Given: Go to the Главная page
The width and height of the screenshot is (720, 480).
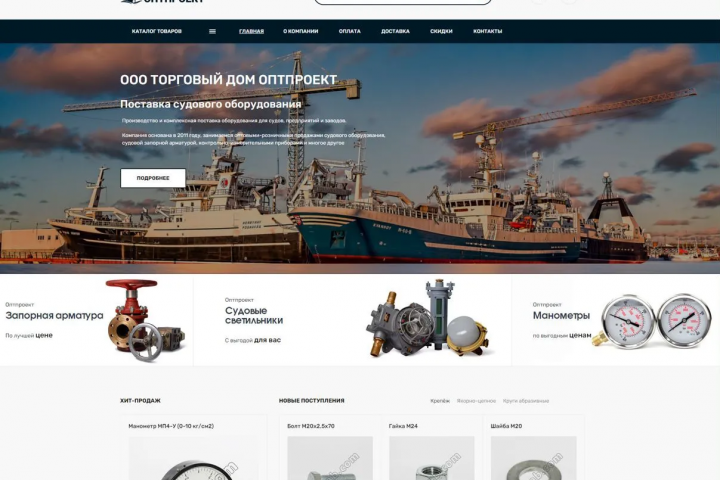Looking at the screenshot, I should coord(251,31).
